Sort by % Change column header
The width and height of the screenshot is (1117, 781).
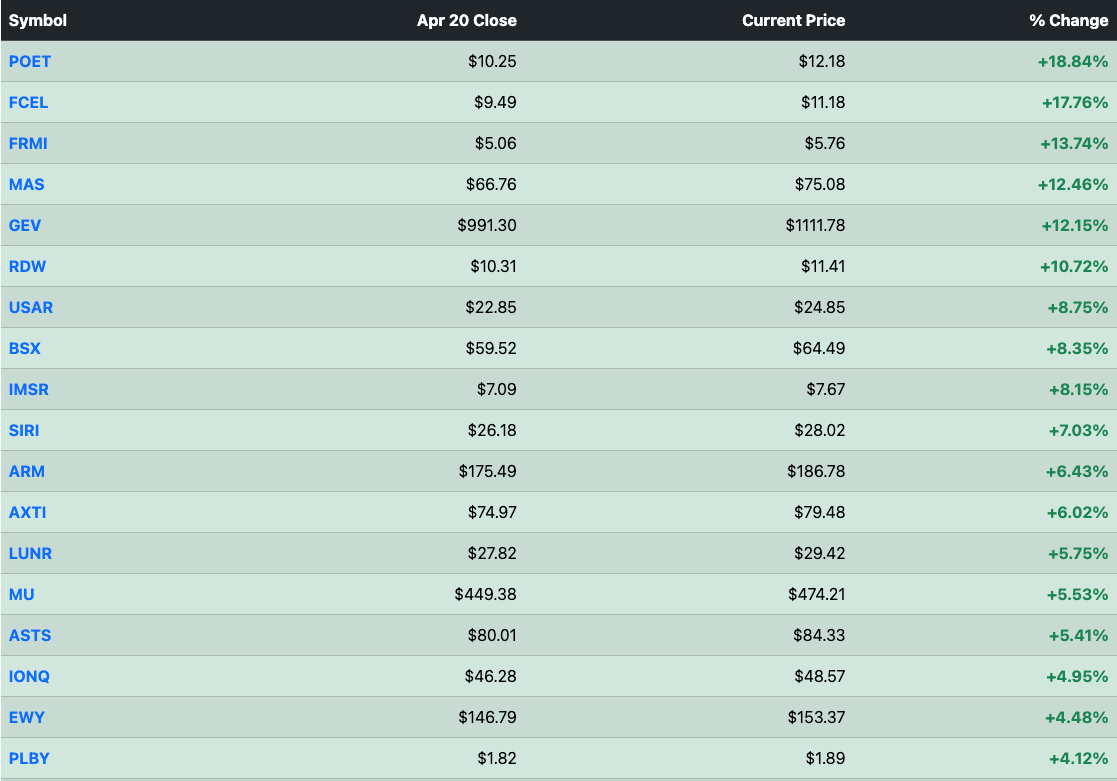coord(1068,20)
